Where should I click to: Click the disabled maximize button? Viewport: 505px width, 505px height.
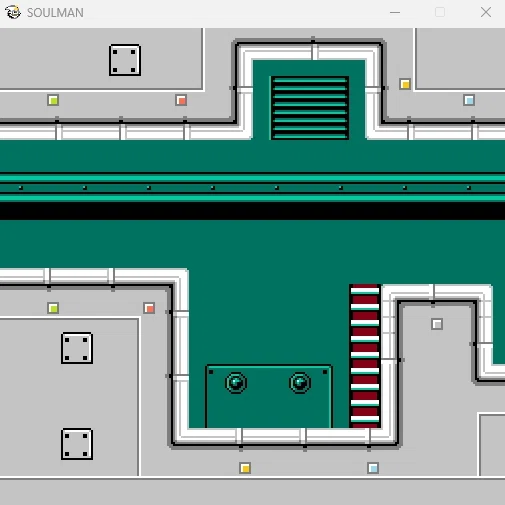[440, 13]
